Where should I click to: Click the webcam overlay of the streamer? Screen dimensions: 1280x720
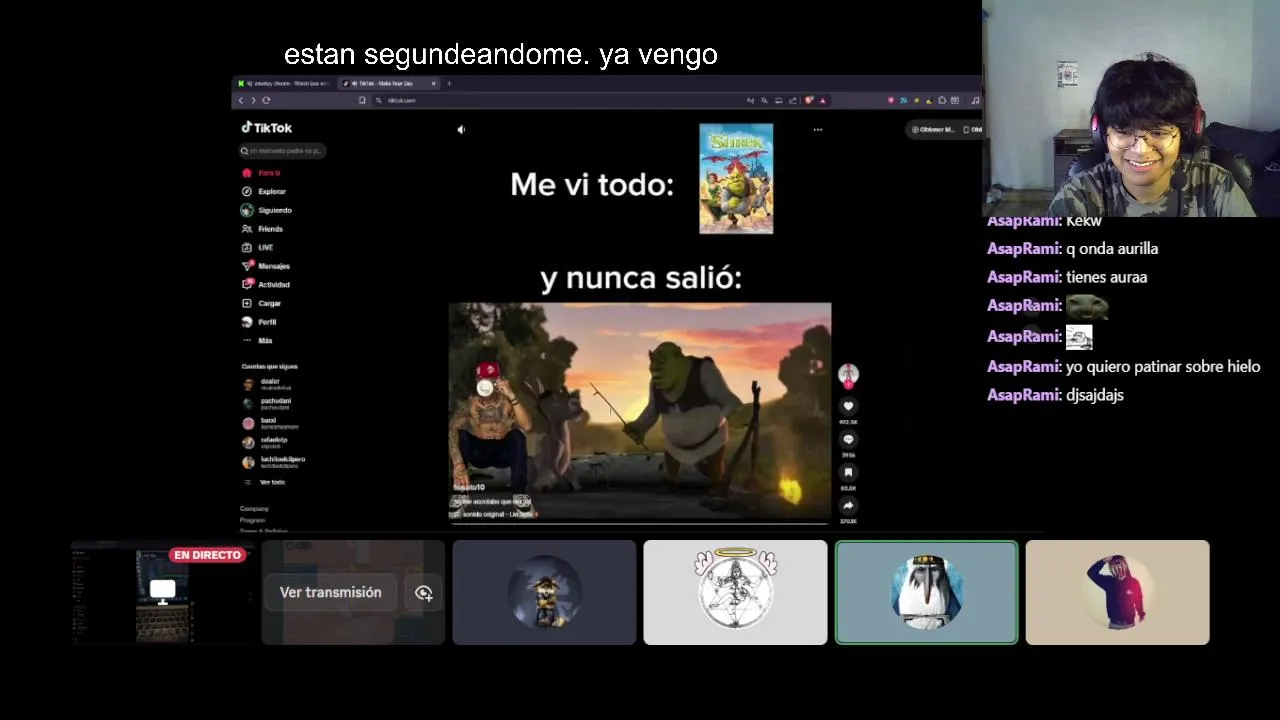(1131, 108)
